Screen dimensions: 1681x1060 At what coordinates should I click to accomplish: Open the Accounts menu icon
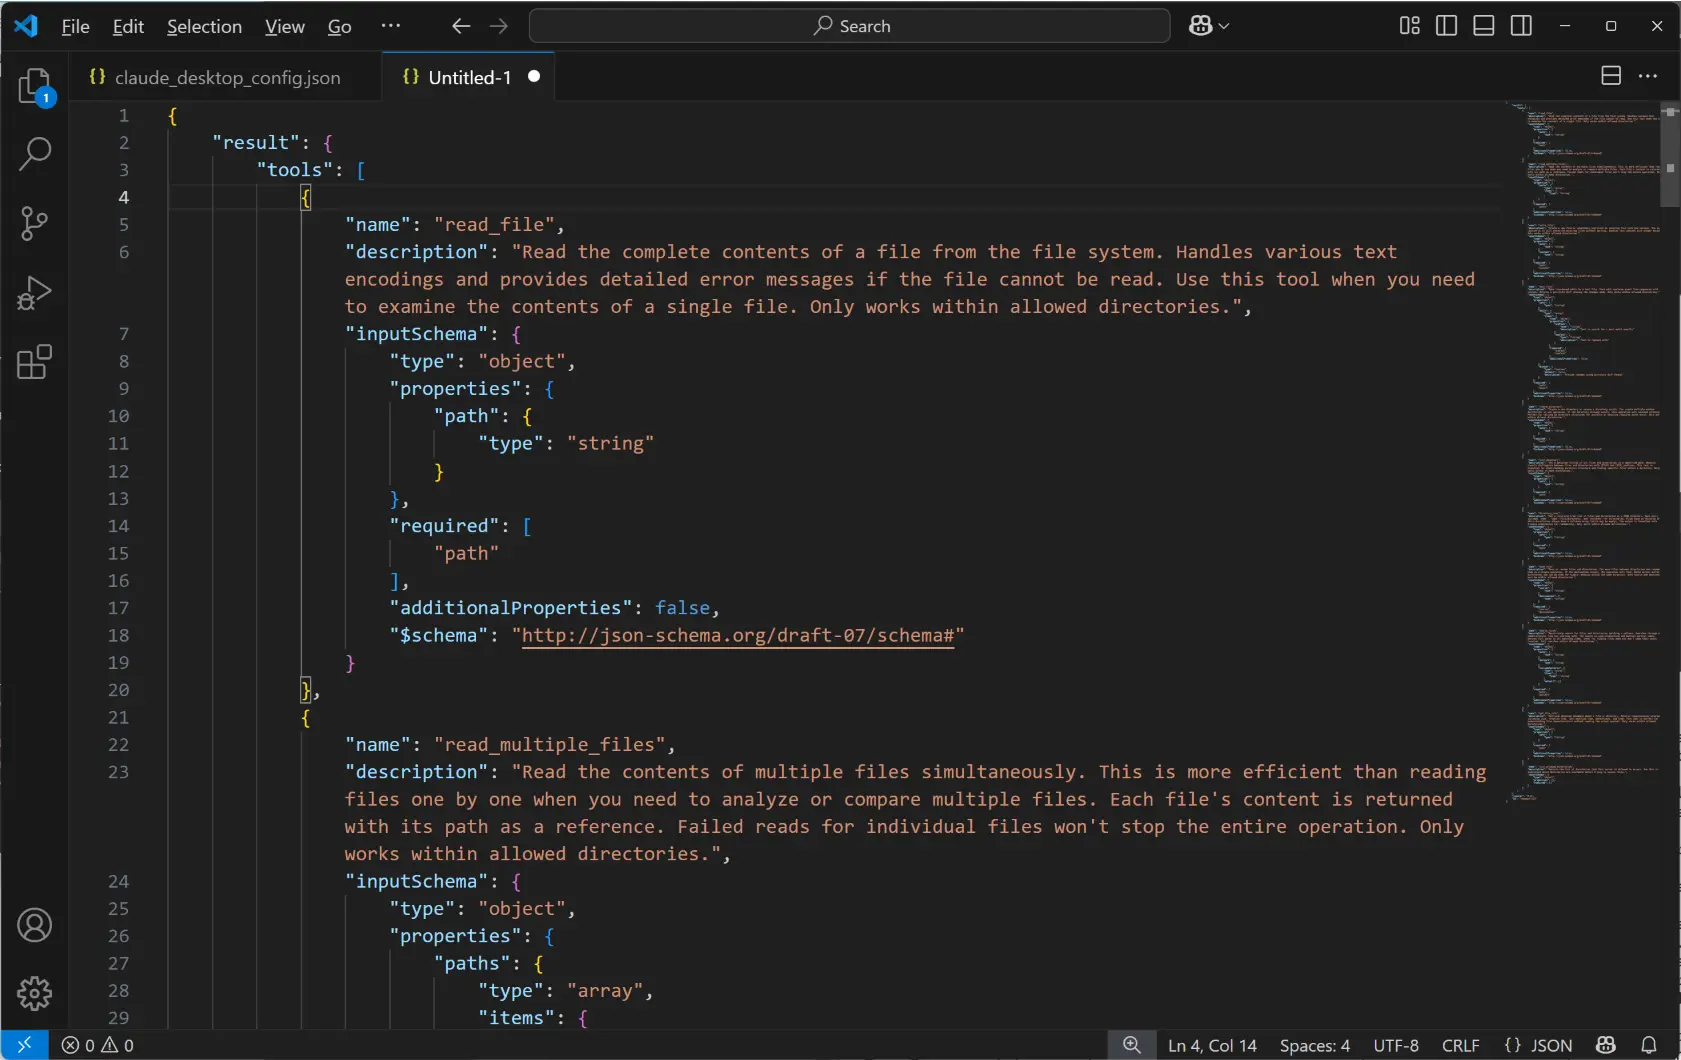34,925
